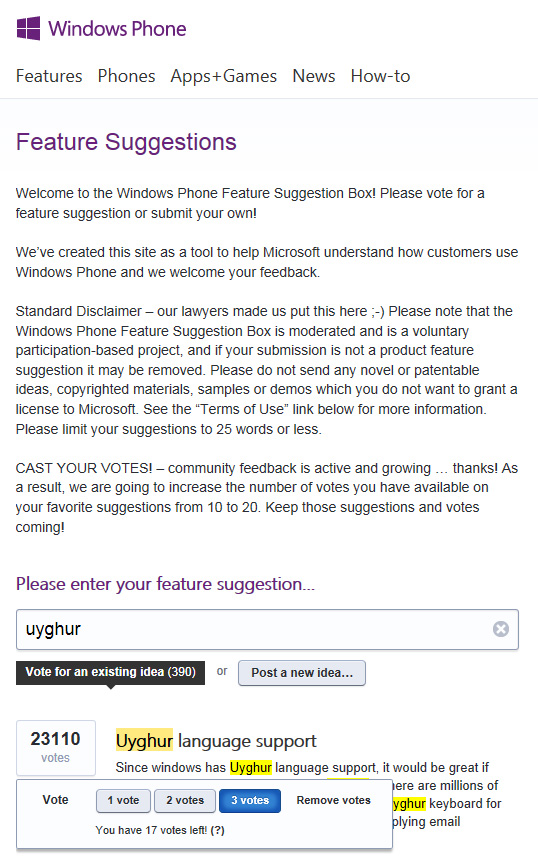
Task: Open the Features menu item
Action: tap(49, 76)
